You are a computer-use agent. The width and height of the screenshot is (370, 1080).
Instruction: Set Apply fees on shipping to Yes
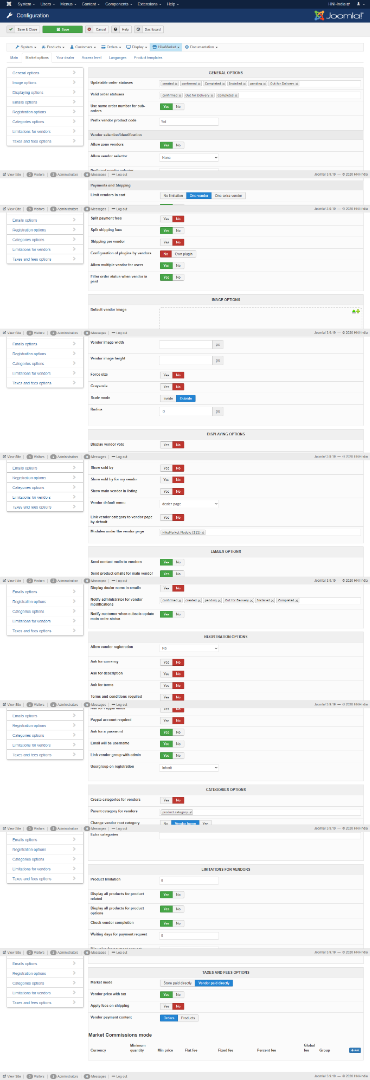166,1006
